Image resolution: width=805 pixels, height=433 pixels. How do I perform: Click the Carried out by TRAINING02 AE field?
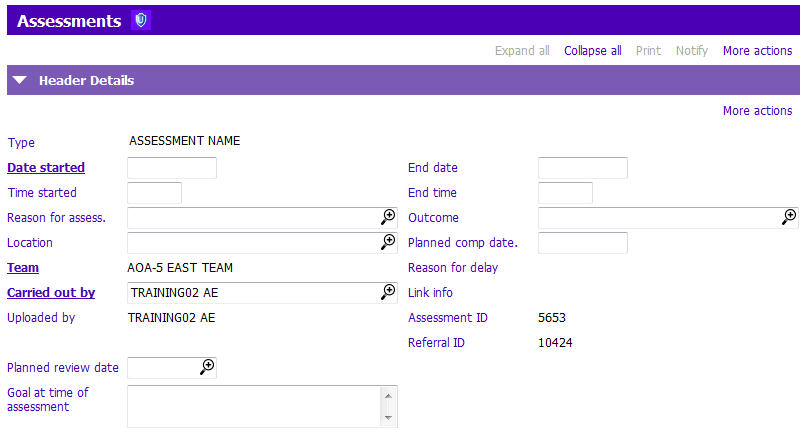pos(262,293)
